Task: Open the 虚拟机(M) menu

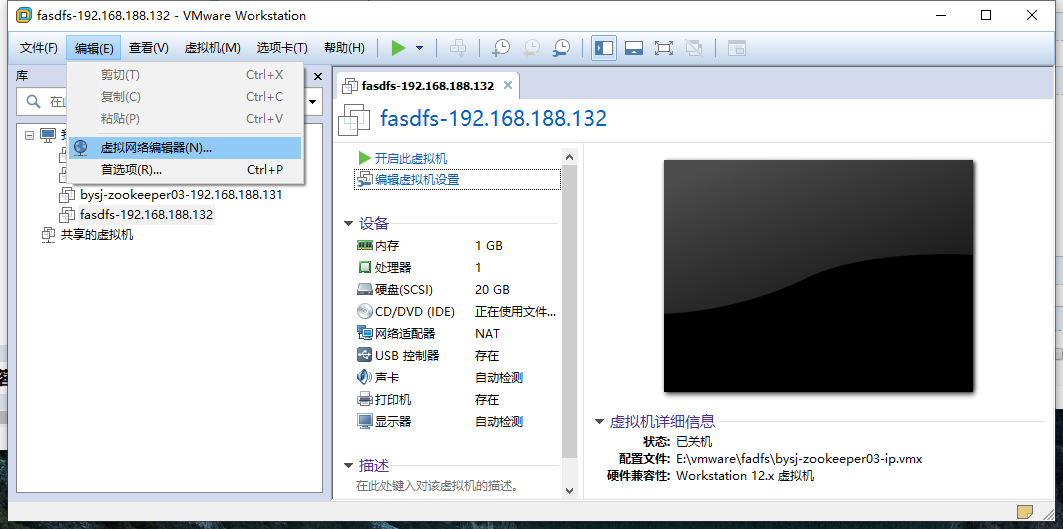Action: [x=212, y=47]
